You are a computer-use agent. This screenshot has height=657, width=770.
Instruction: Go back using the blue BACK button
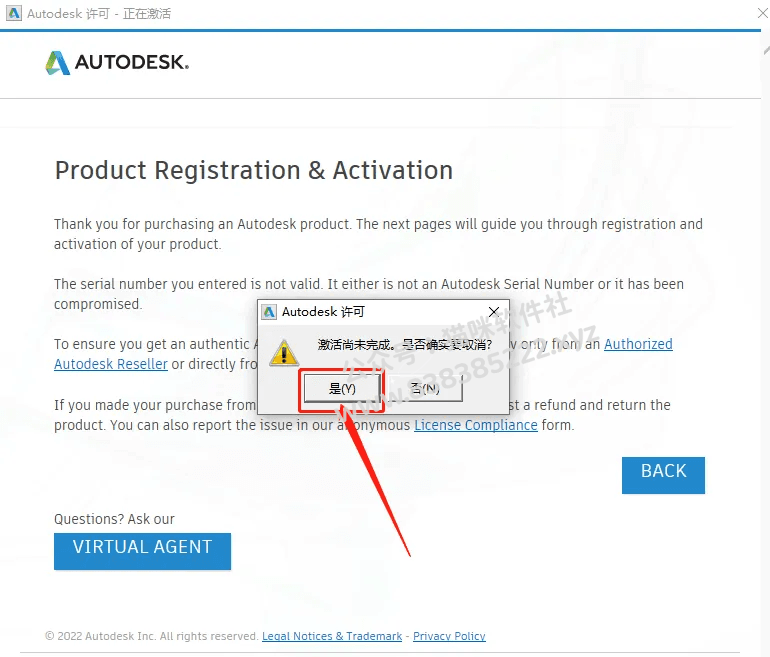(x=663, y=475)
